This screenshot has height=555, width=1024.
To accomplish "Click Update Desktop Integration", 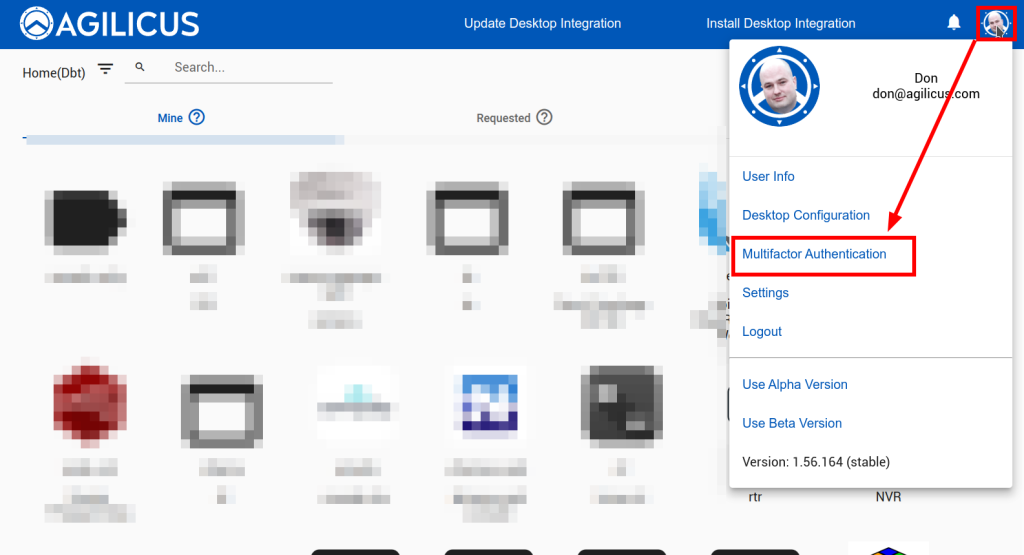I will tap(542, 24).
